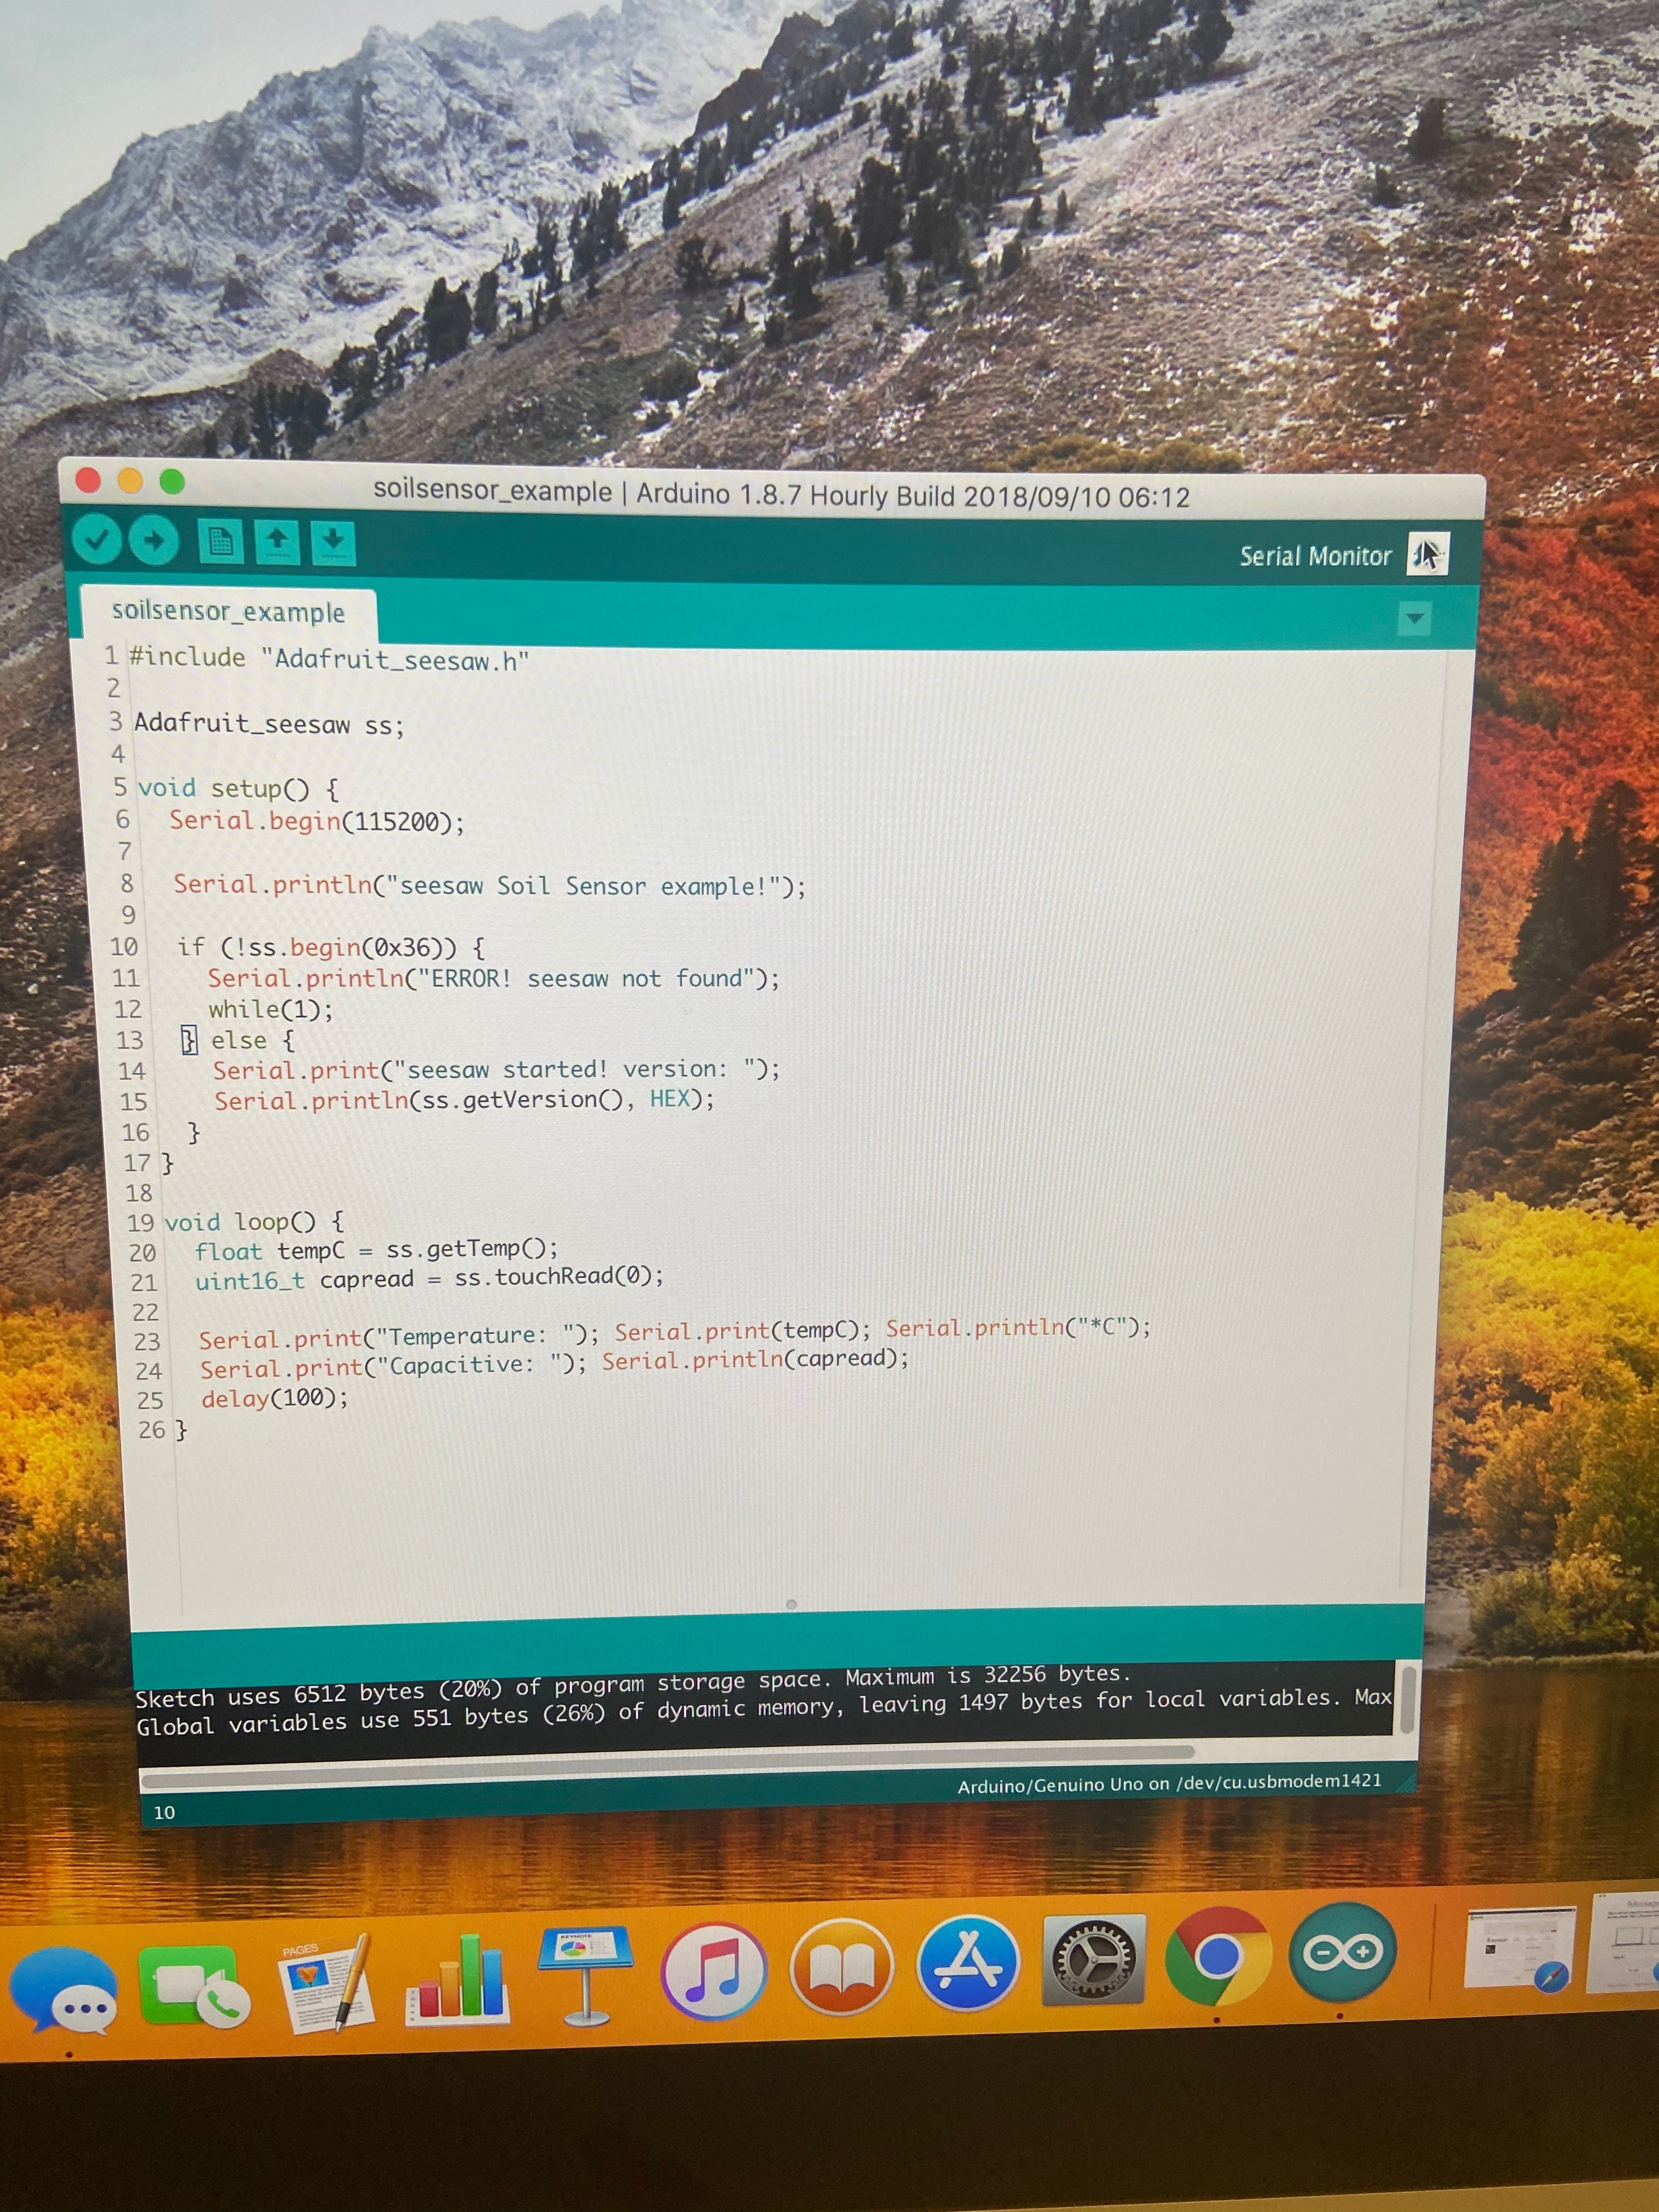Click the "seesaw started! version: " line
Screen dimensions: 1659x2212
pyautogui.click(x=496, y=1070)
